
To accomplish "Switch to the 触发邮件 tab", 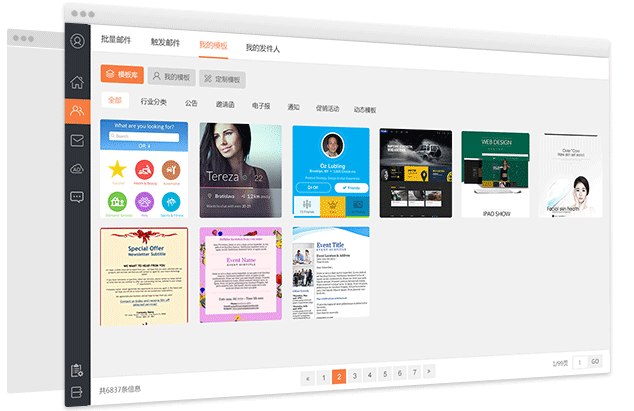I will click(165, 42).
